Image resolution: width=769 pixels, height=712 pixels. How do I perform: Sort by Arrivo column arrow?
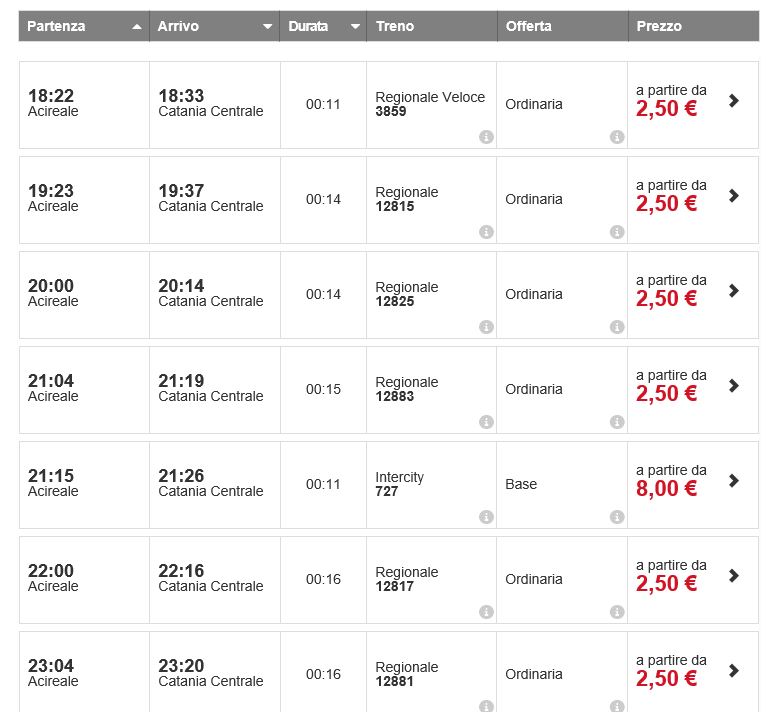(x=267, y=27)
